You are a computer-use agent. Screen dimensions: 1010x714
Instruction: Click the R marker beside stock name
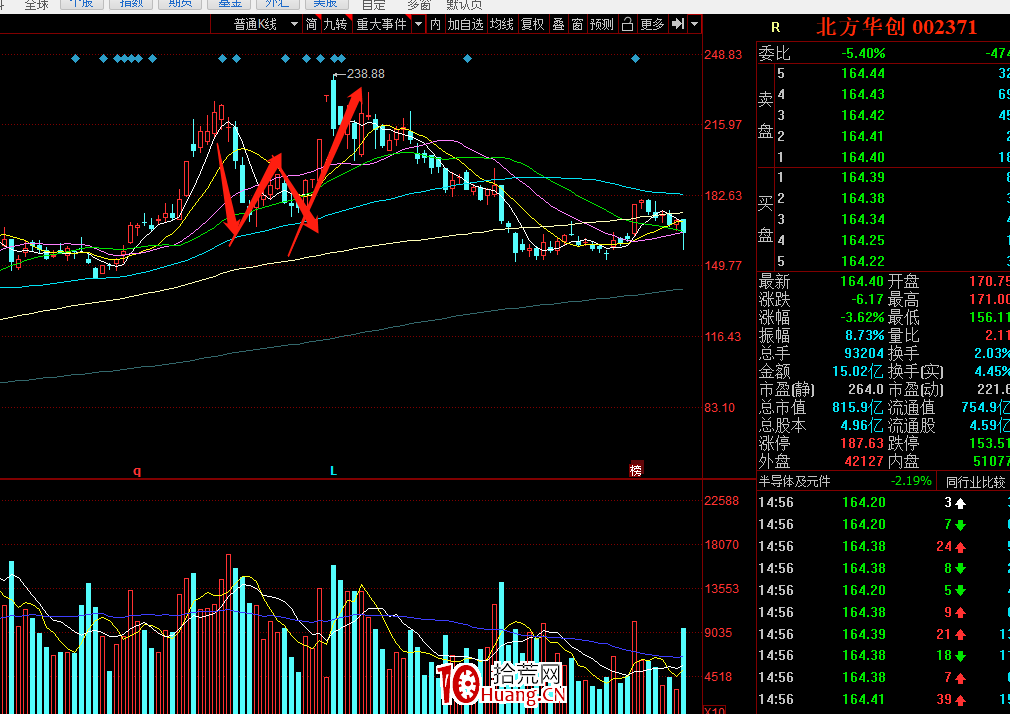pos(775,28)
